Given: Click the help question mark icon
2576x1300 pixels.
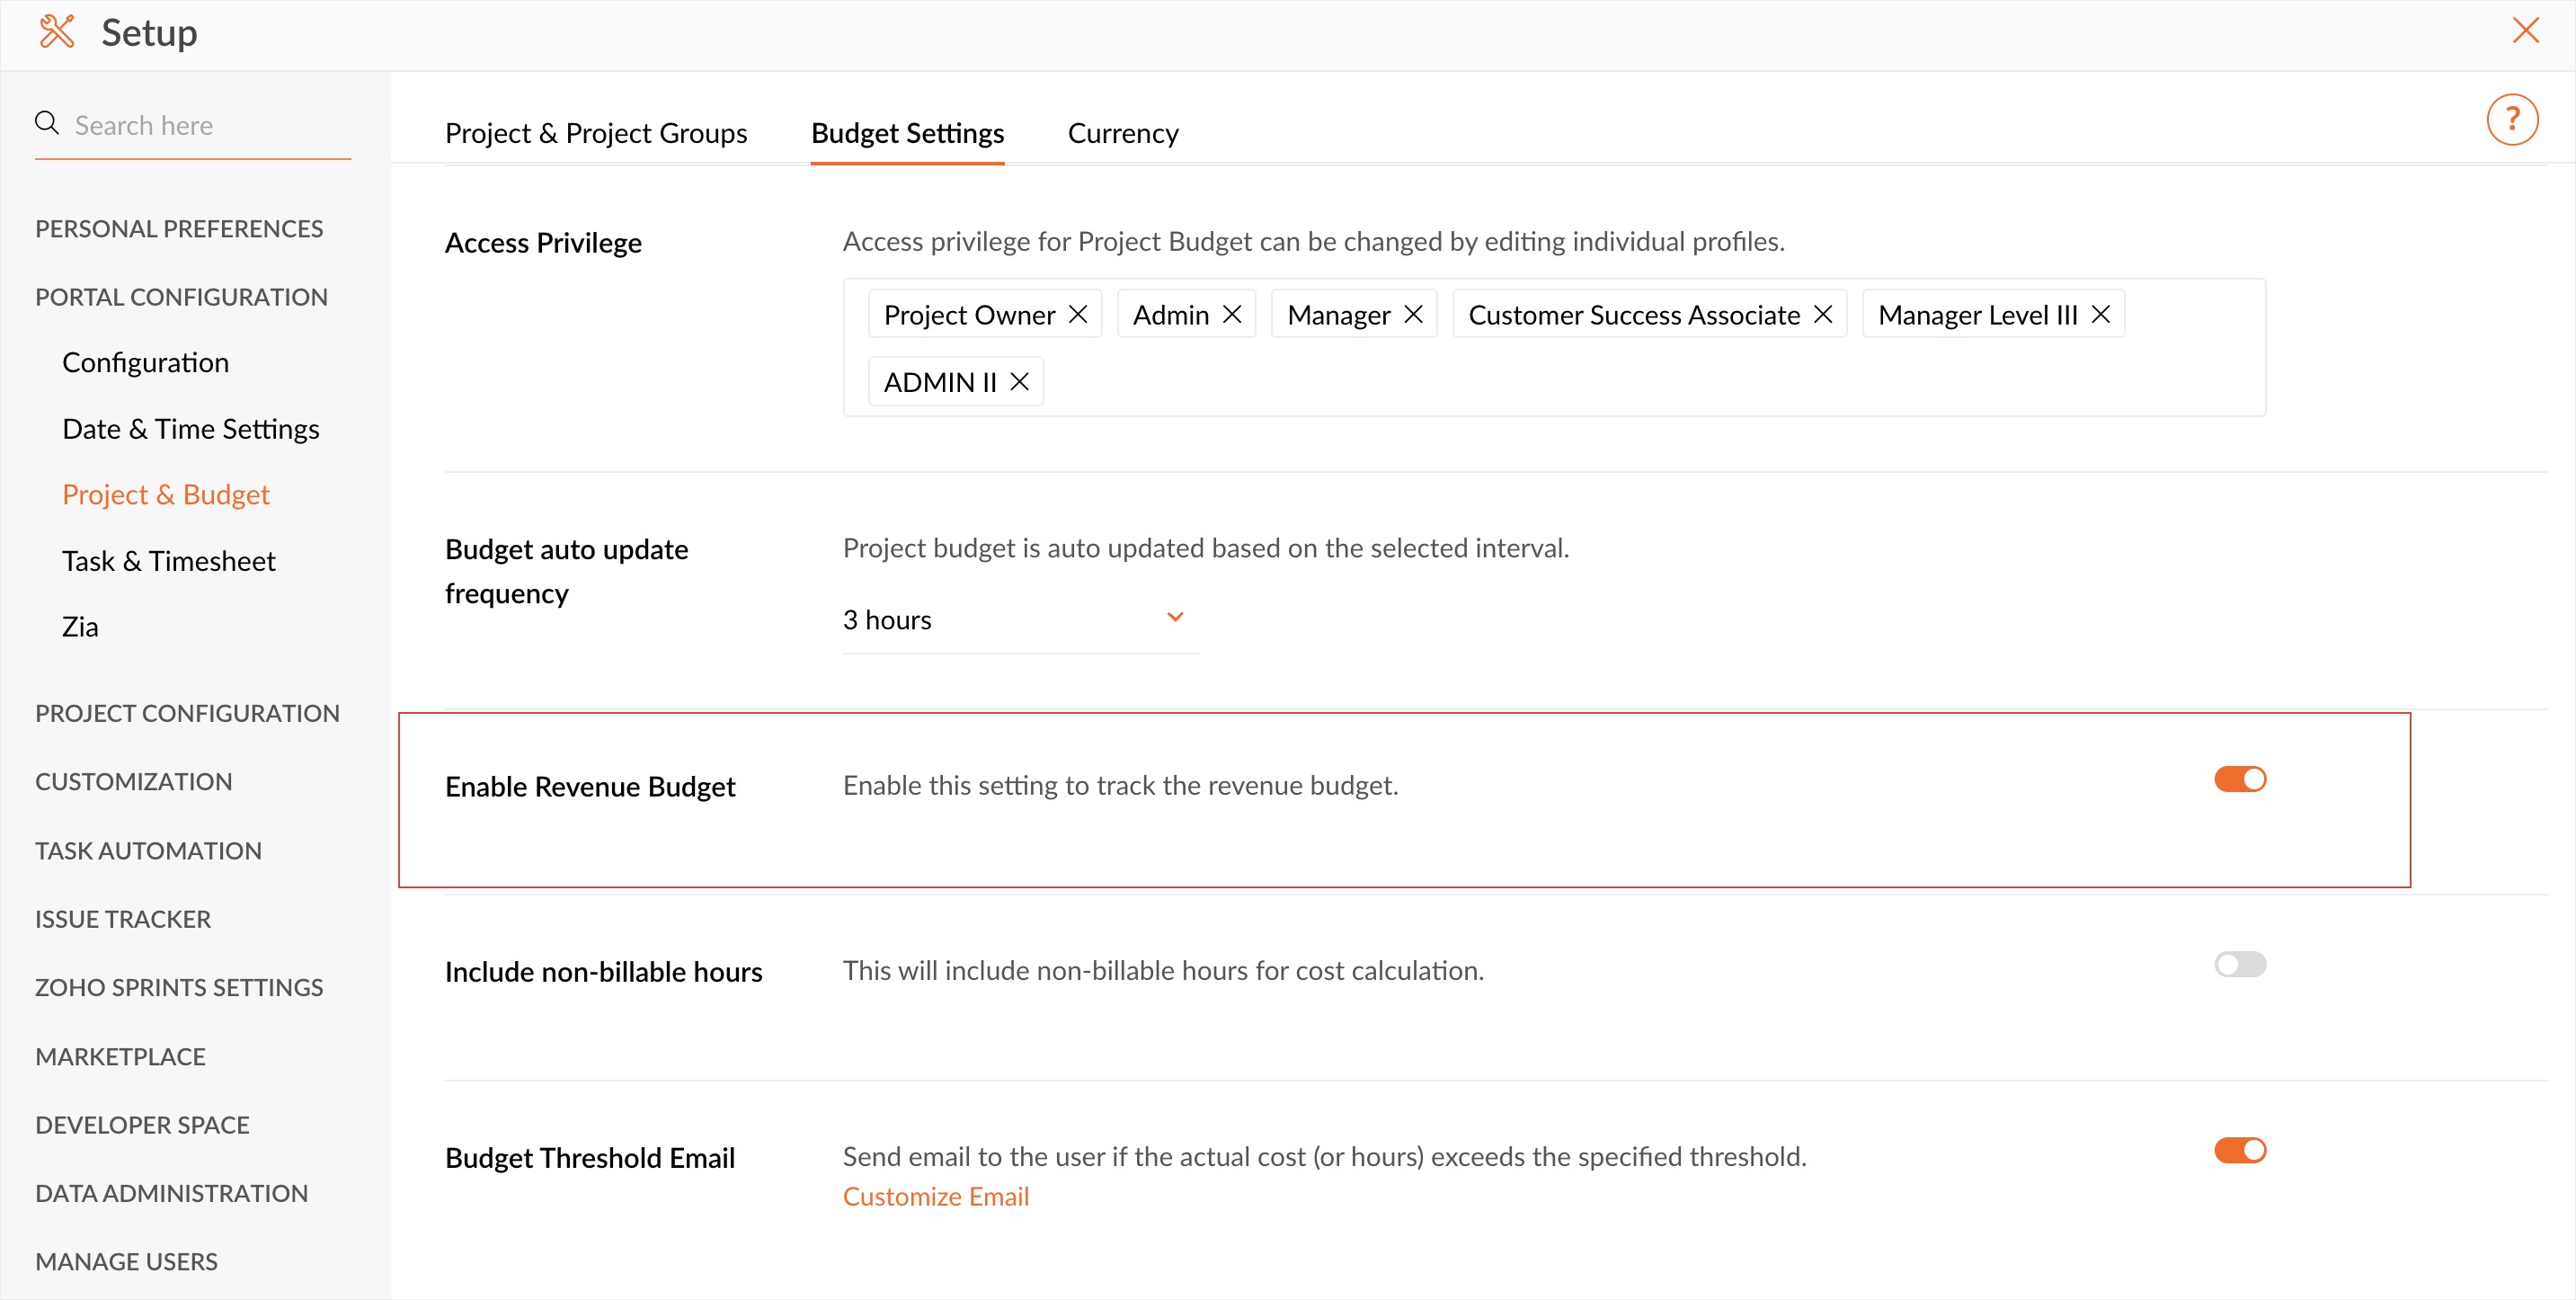Looking at the screenshot, I should pyautogui.click(x=2511, y=120).
